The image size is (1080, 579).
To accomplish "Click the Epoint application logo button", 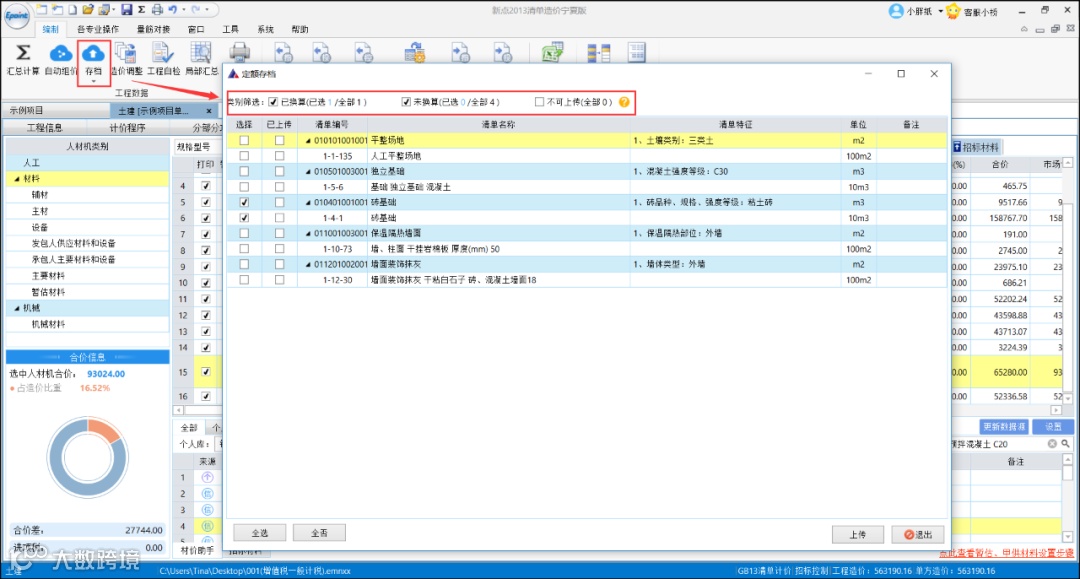I will click(17, 14).
